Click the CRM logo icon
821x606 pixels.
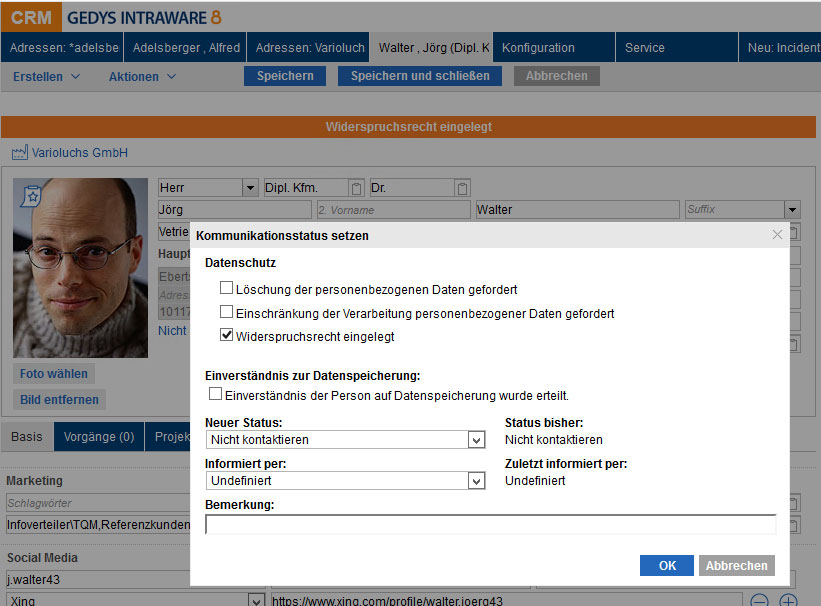point(31,17)
